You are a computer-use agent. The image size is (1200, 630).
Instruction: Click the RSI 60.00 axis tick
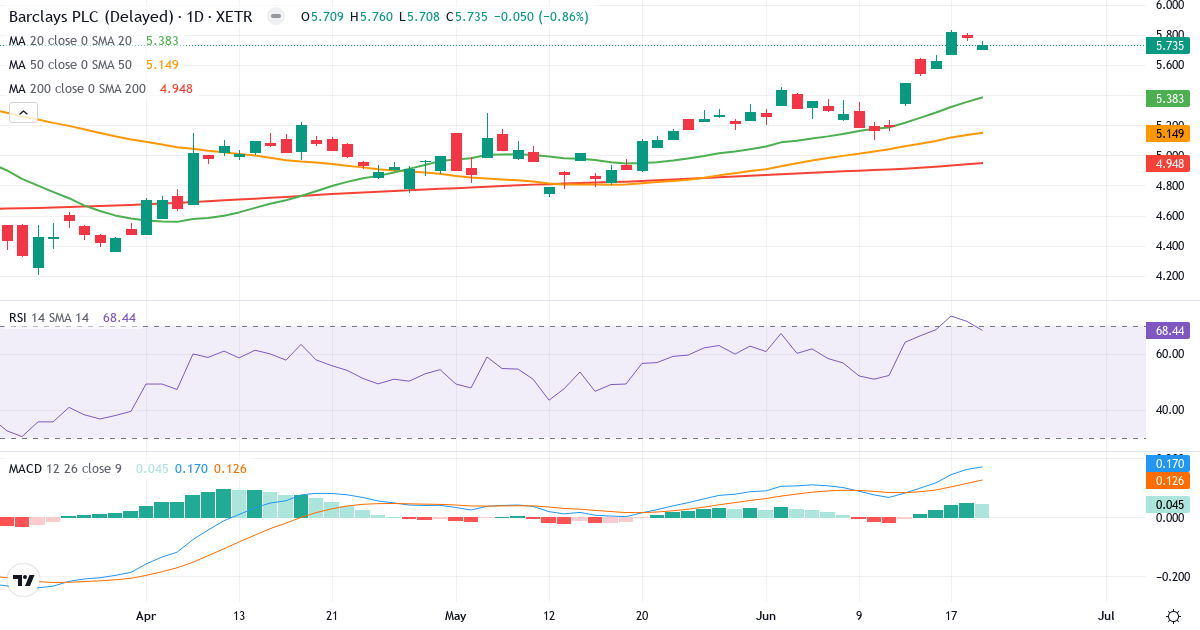click(1170, 354)
